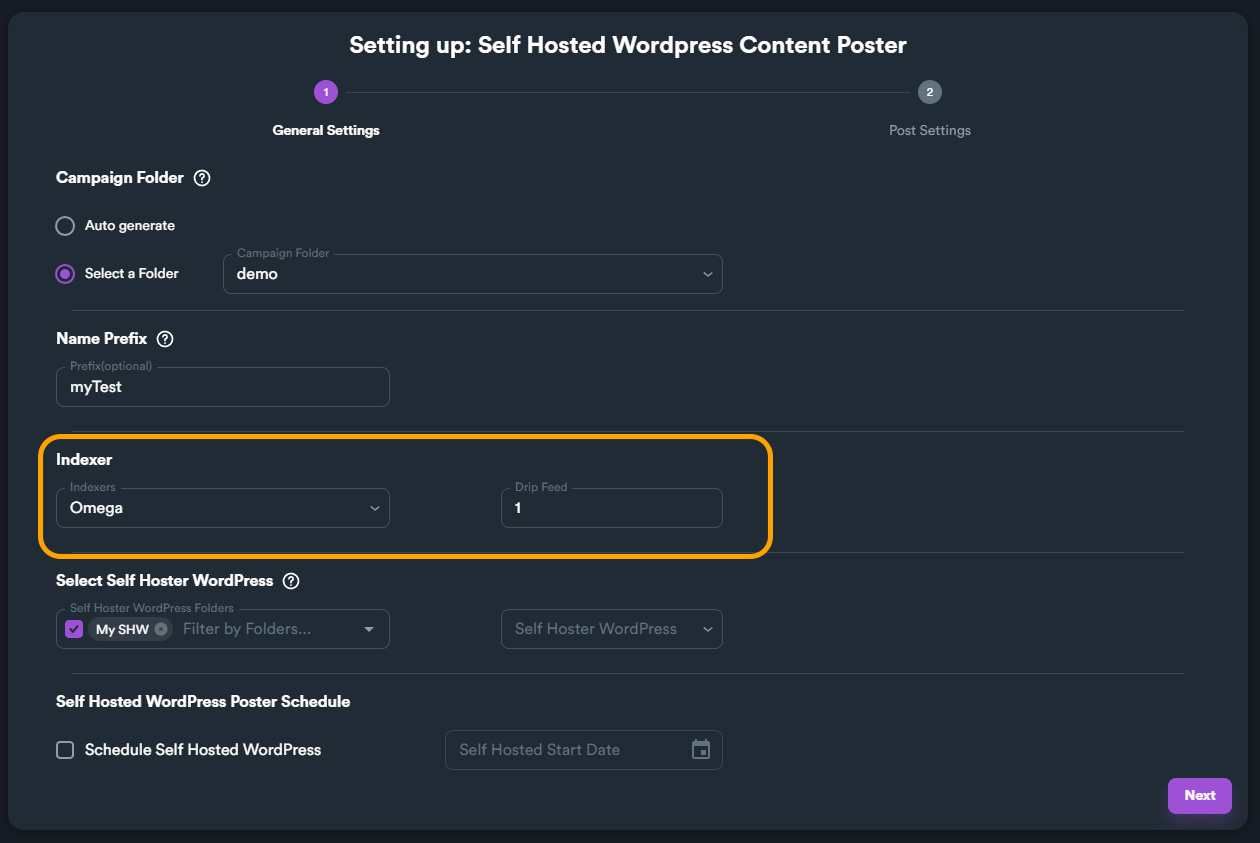
Task: Click help icon beside Name Prefix
Action: click(x=165, y=339)
